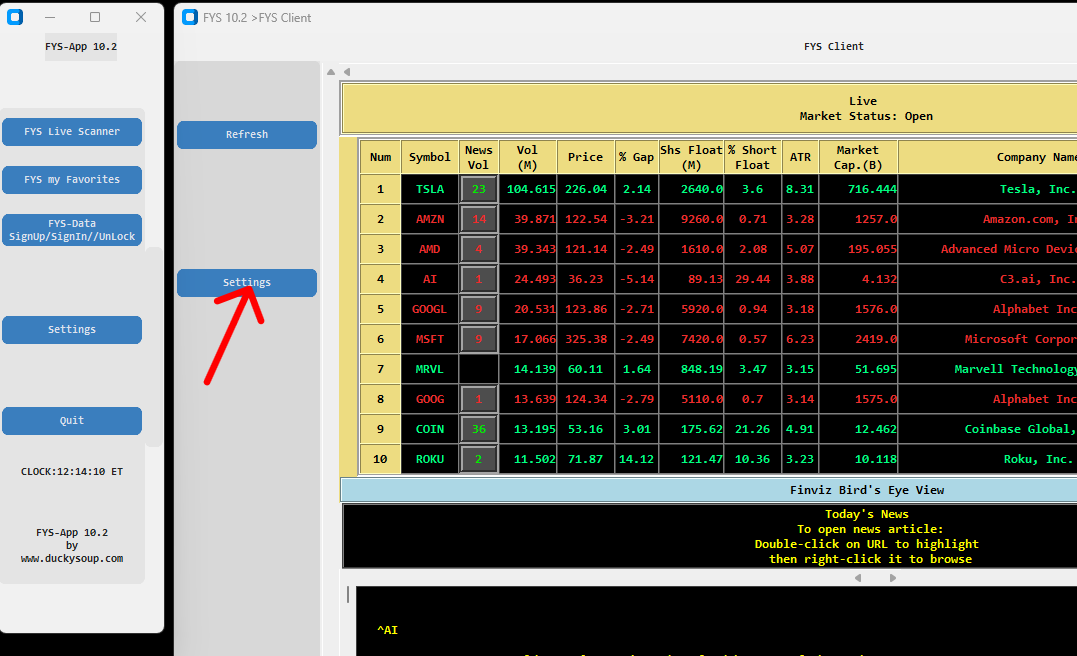This screenshot has height=656, width=1077.
Task: Click the left arrow above the scanner table
Action: pos(347,72)
